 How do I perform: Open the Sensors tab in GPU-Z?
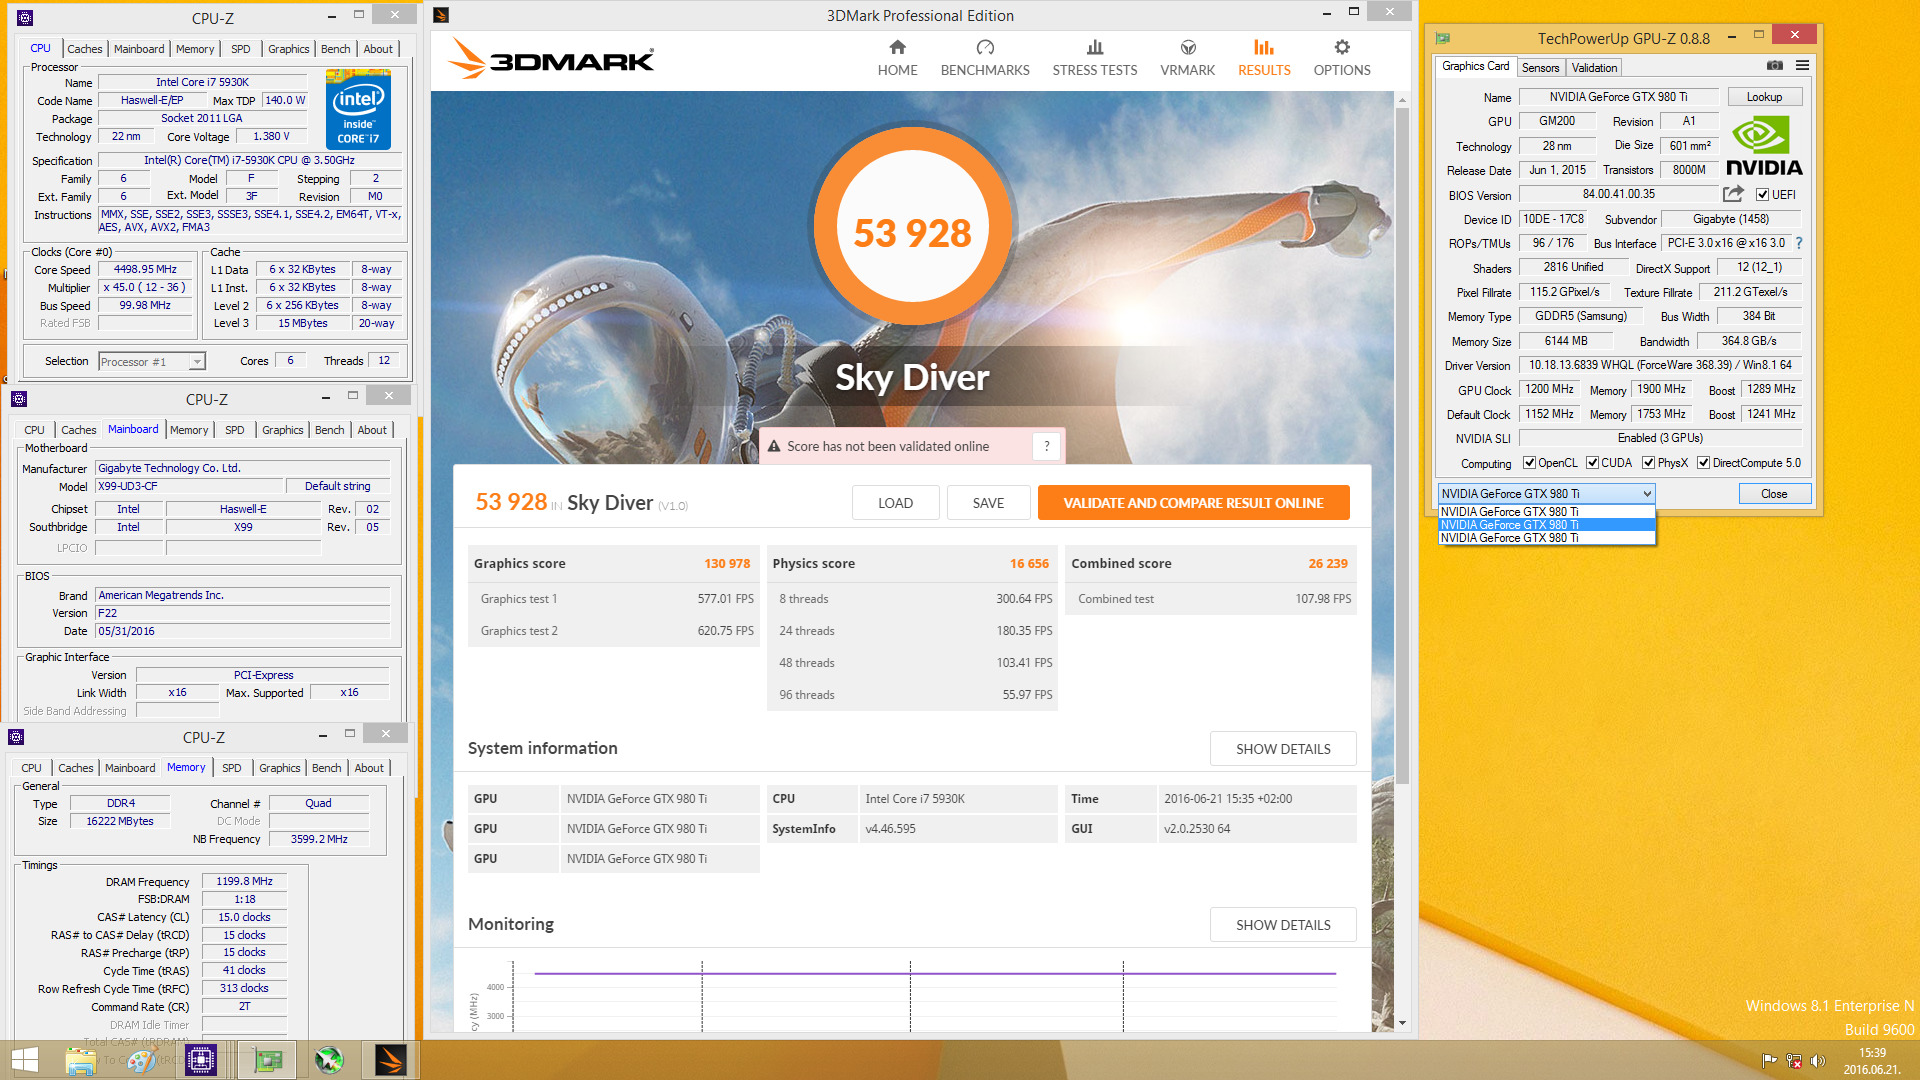pyautogui.click(x=1540, y=68)
